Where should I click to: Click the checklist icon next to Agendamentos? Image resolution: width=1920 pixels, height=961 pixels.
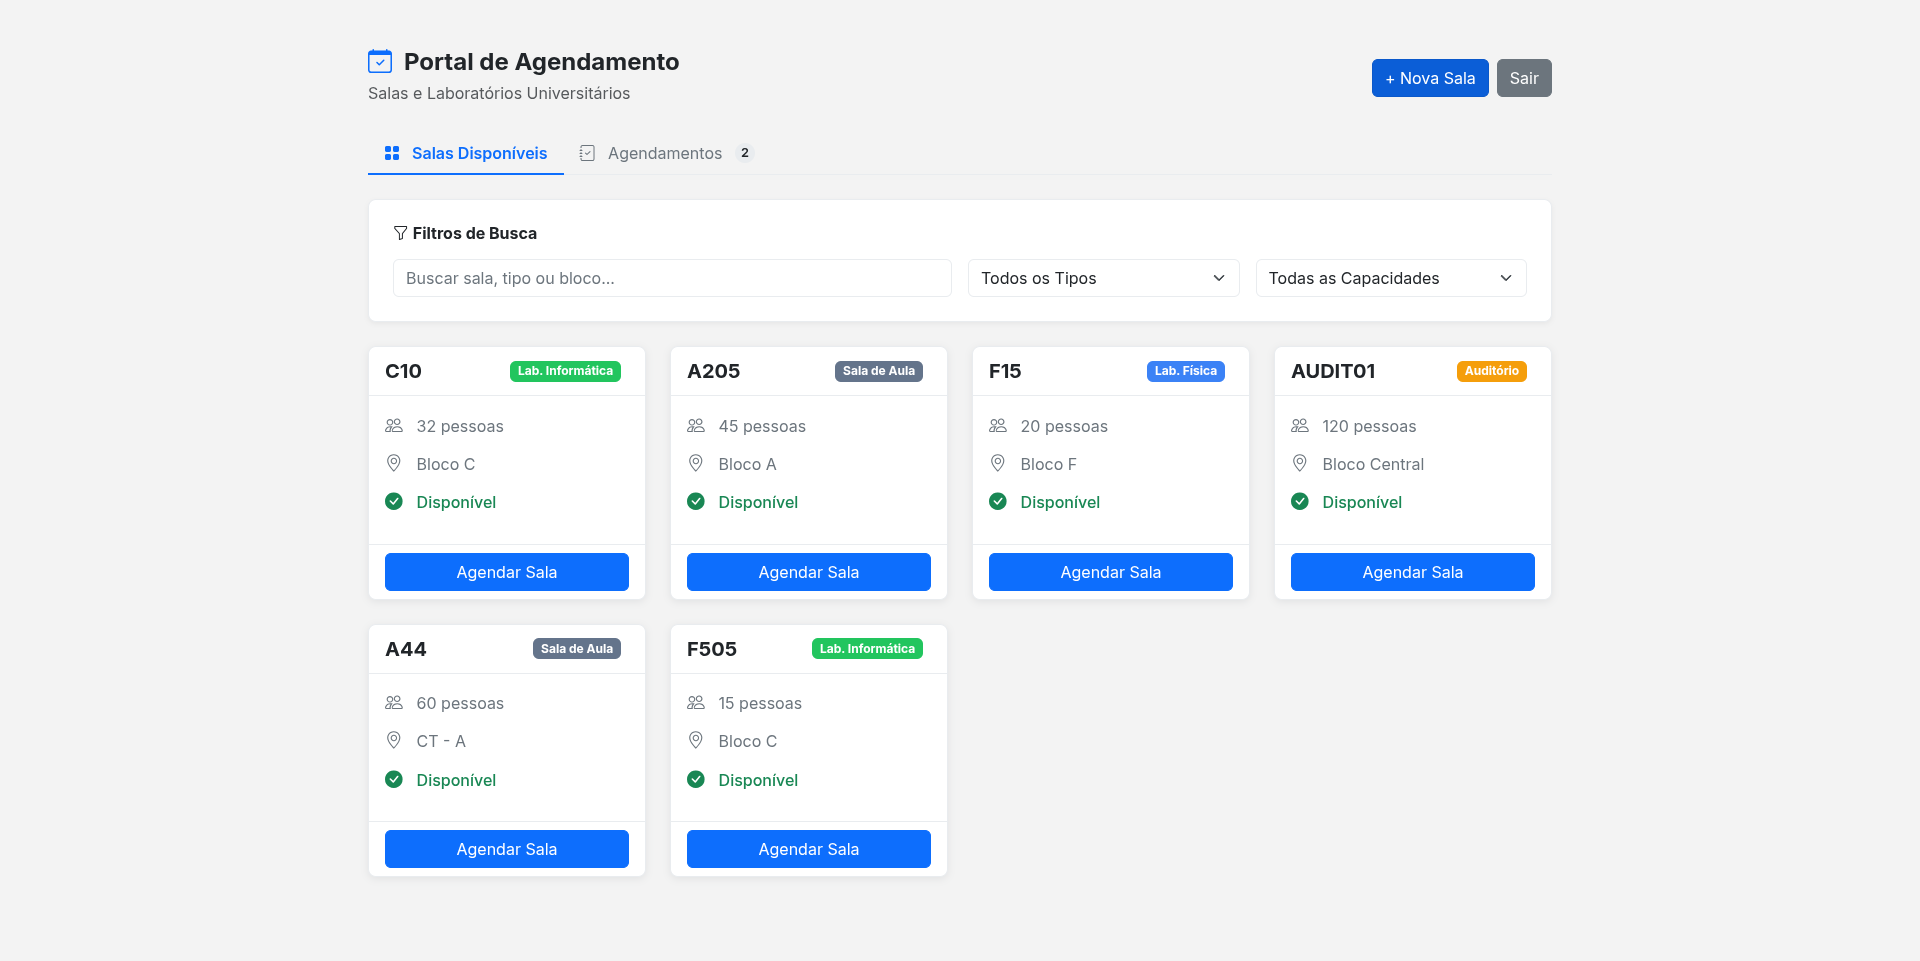pos(587,153)
